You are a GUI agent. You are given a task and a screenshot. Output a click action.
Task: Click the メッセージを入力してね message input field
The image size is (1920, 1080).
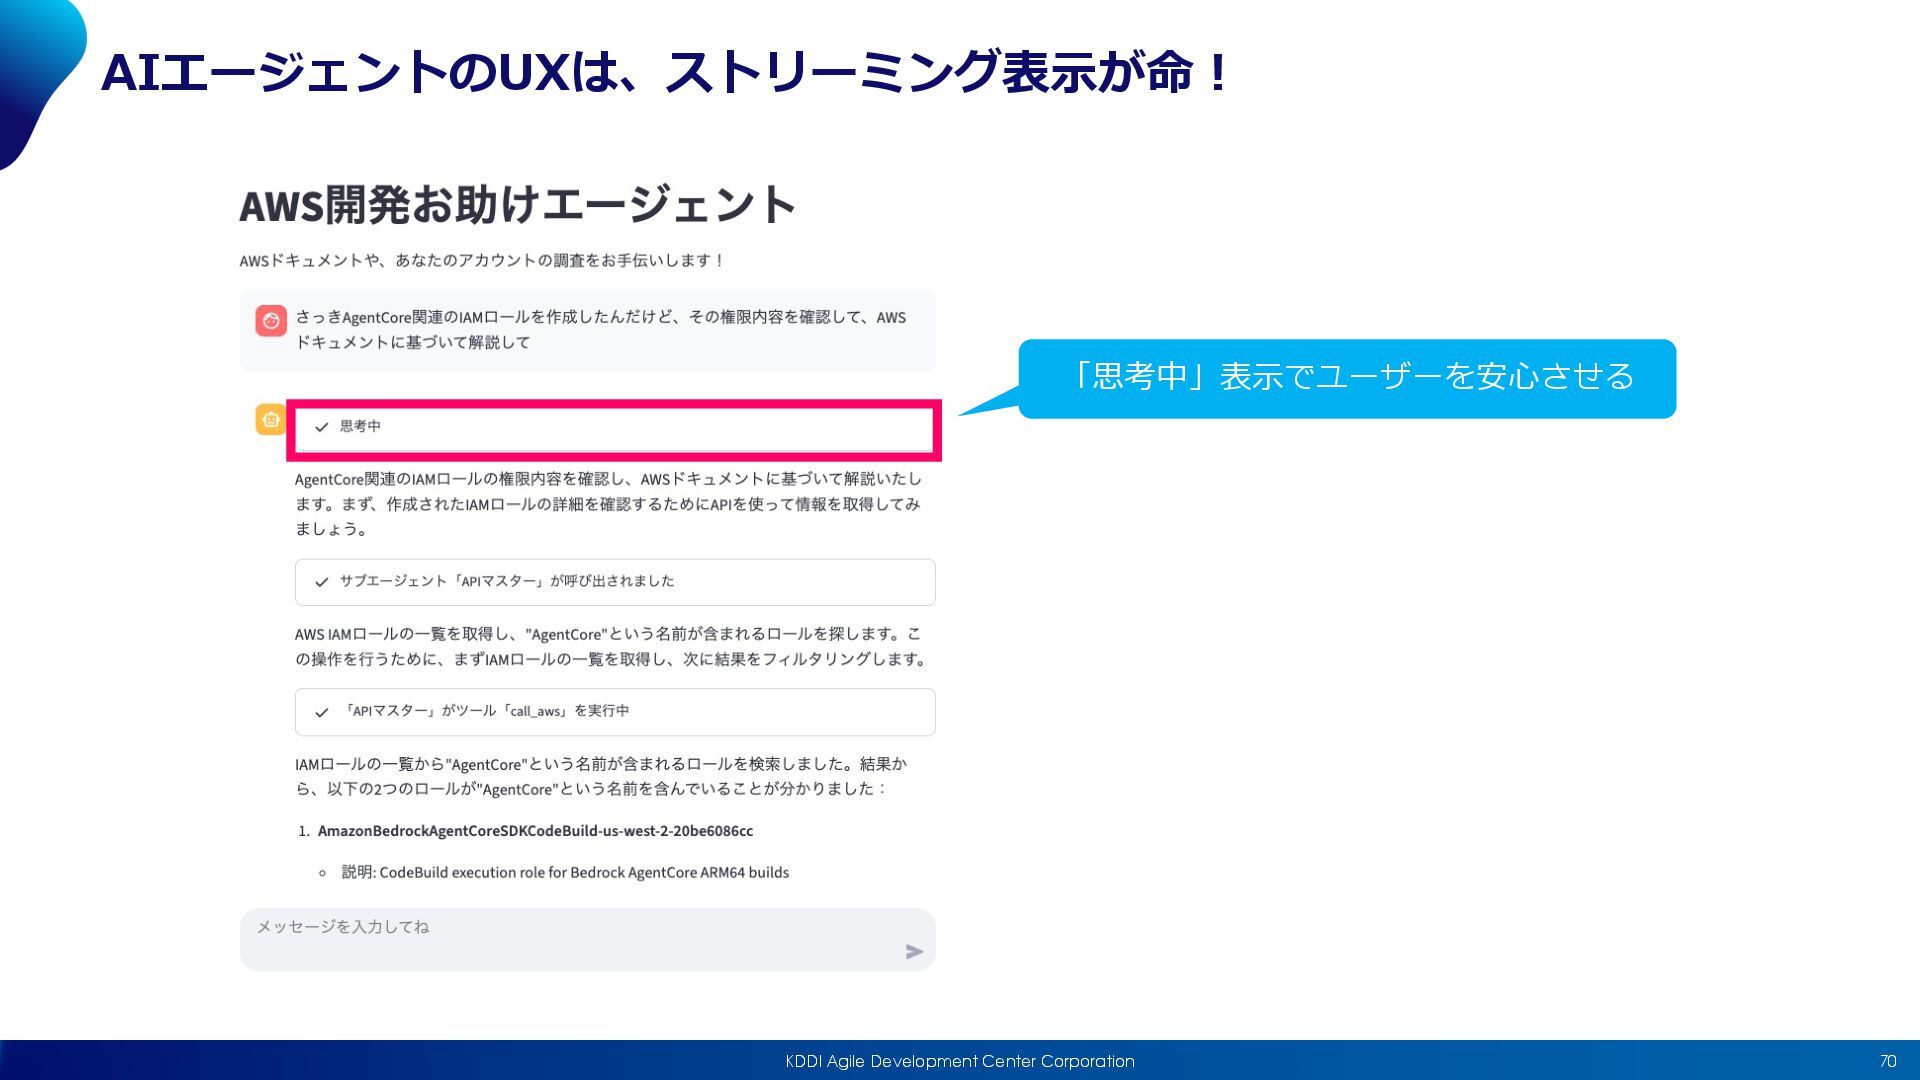587,939
